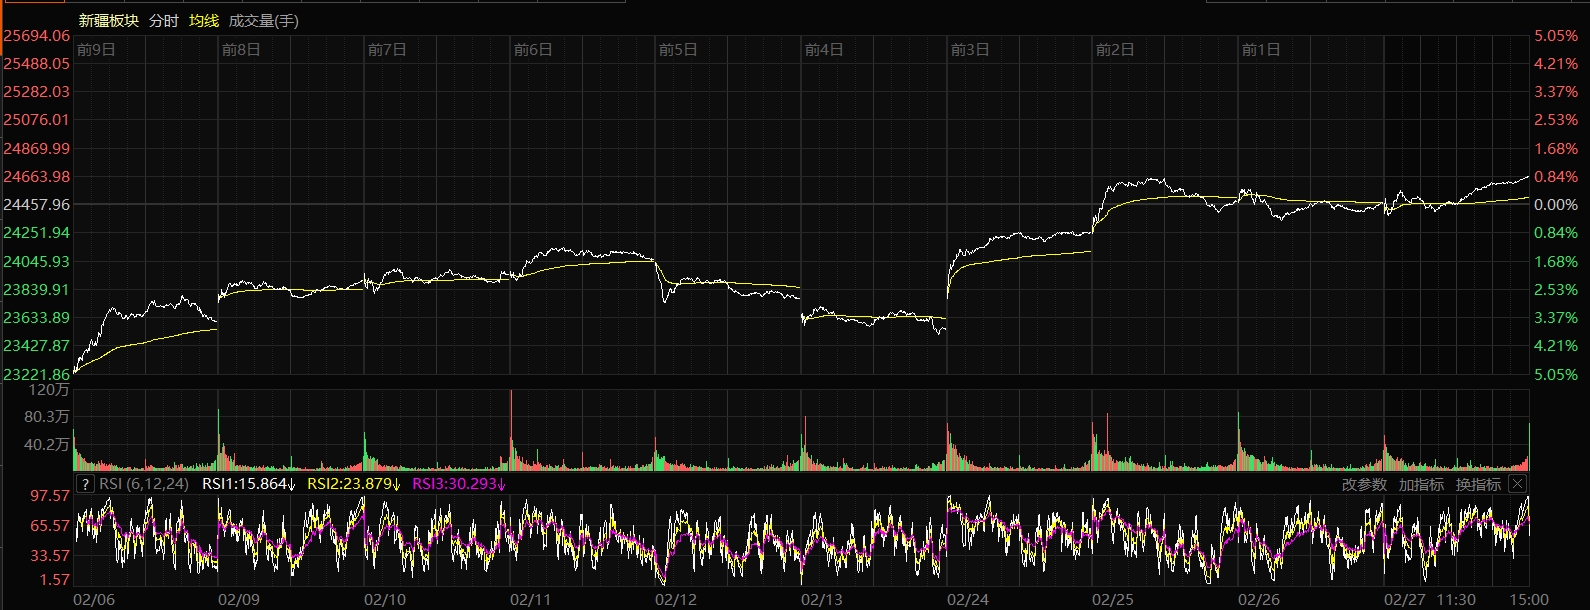Click the 成交量(手) volume label
Viewport: 1590px width, 610px height.
point(263,20)
